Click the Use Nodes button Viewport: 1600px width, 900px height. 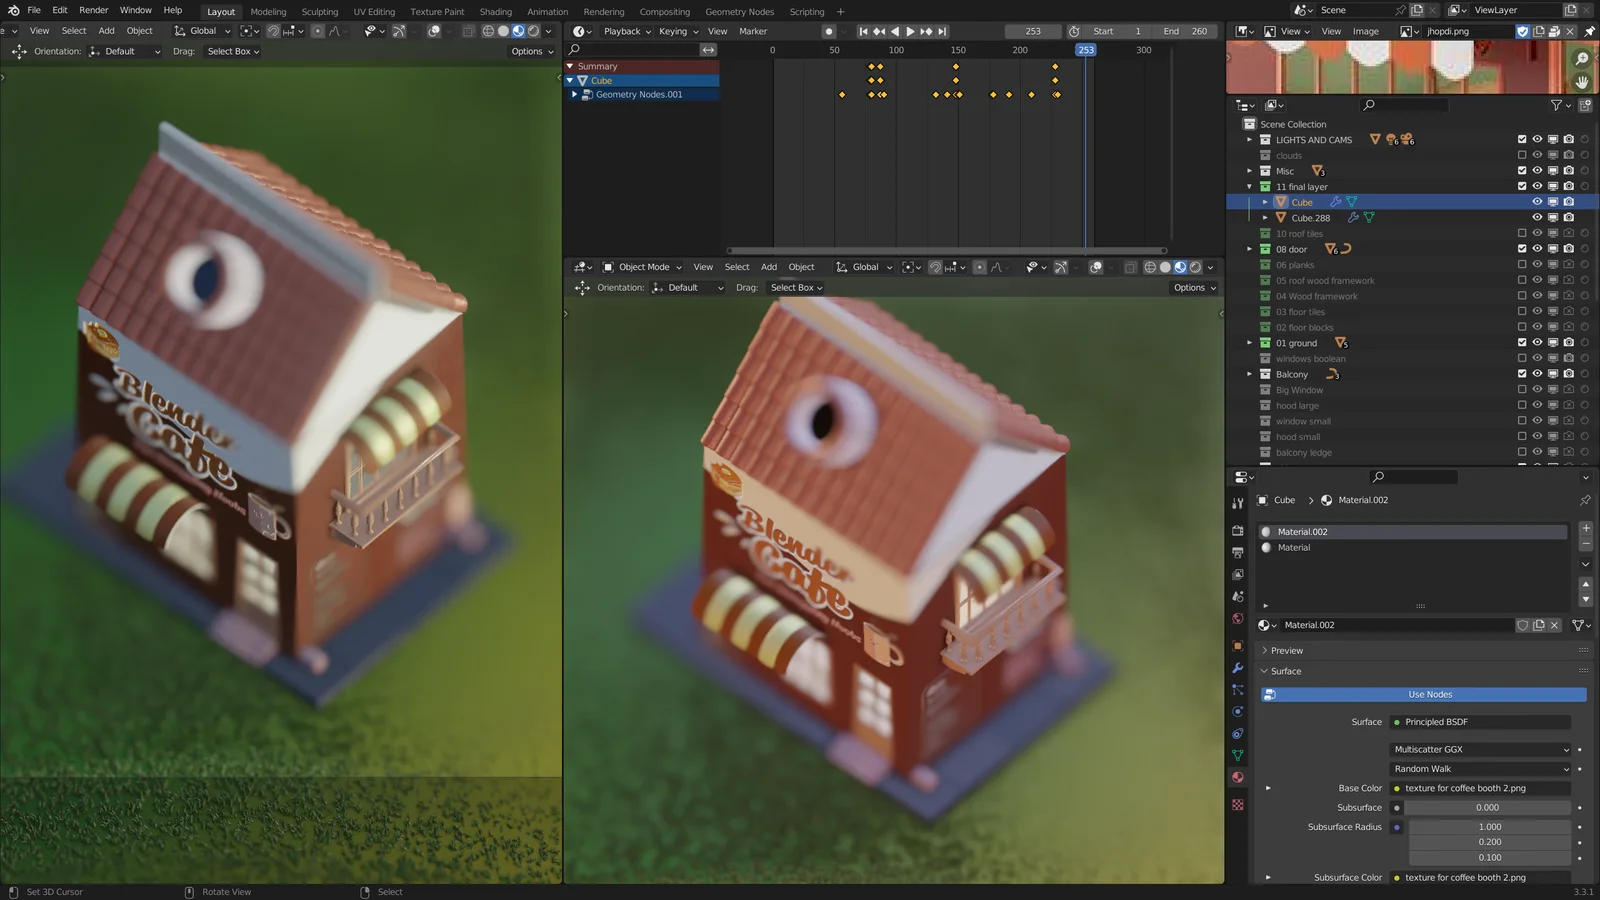pyautogui.click(x=1430, y=694)
